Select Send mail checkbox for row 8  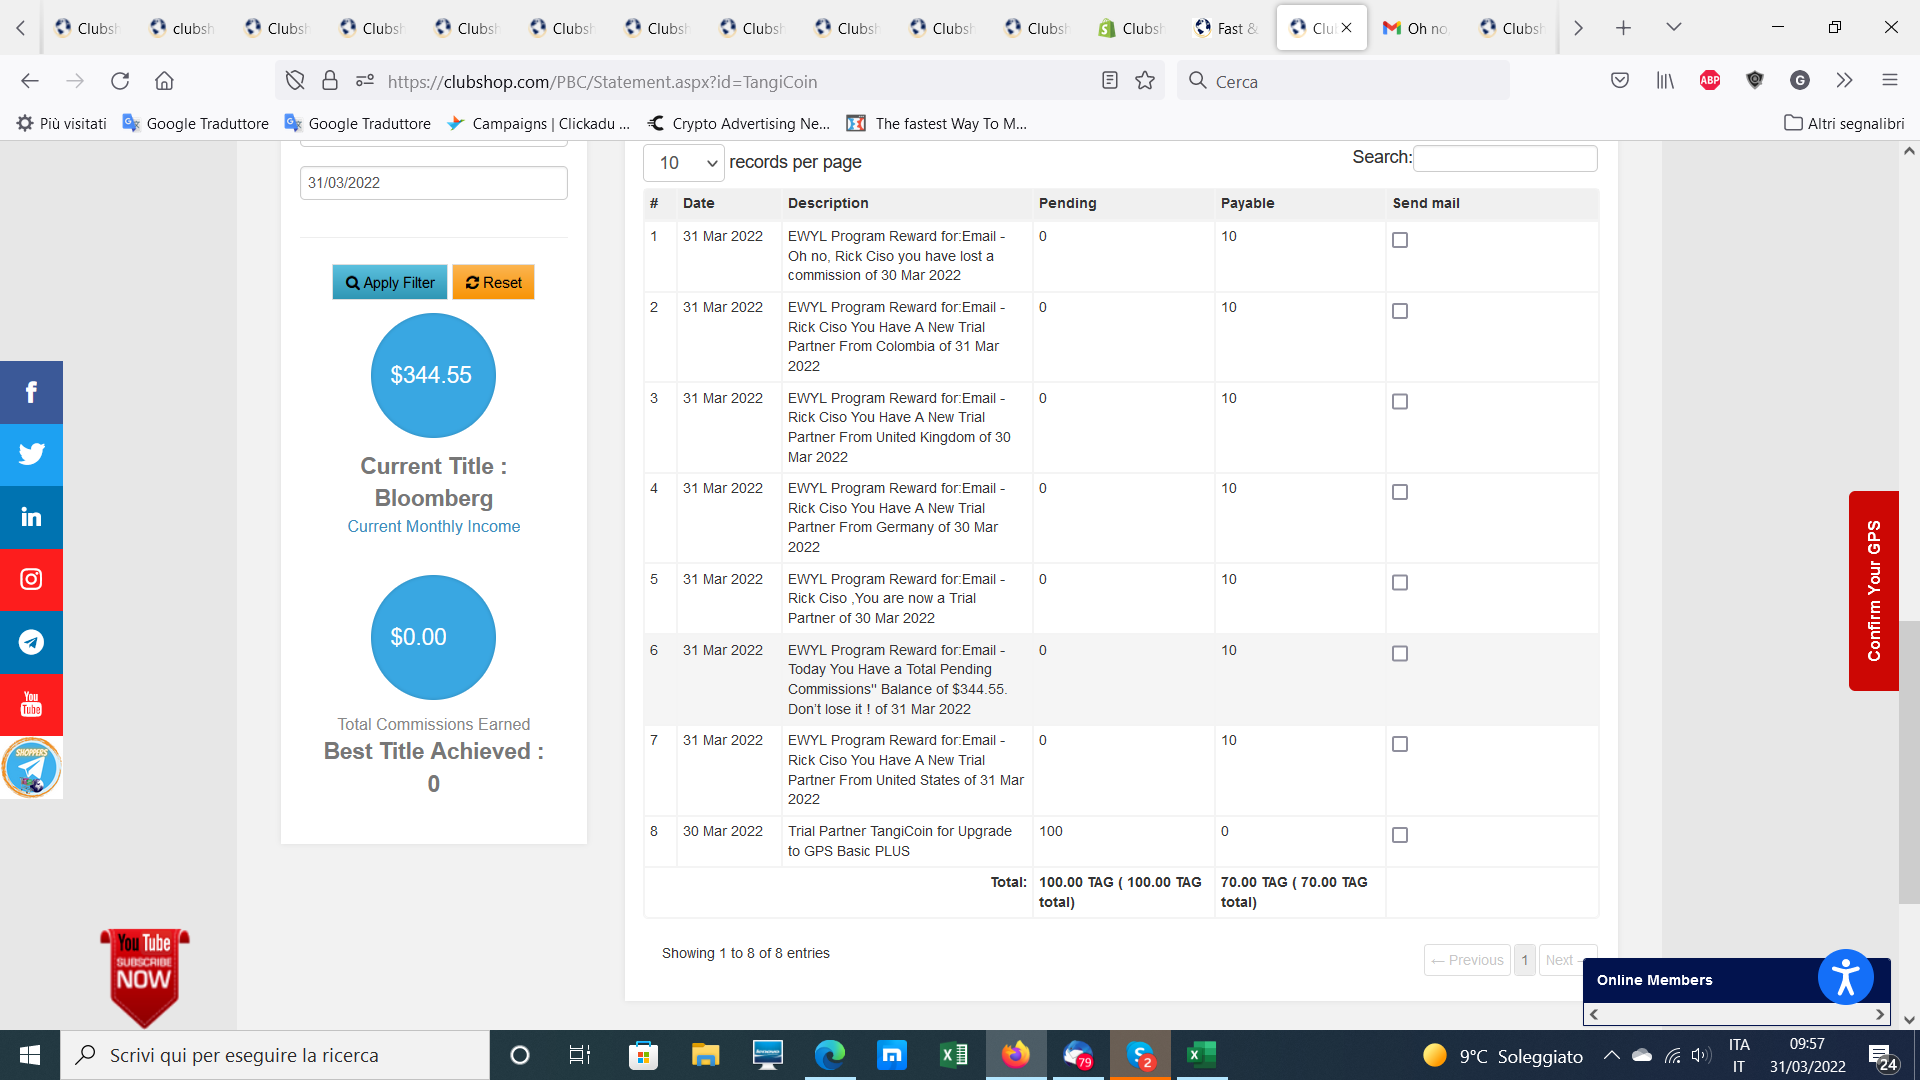pyautogui.click(x=1400, y=835)
